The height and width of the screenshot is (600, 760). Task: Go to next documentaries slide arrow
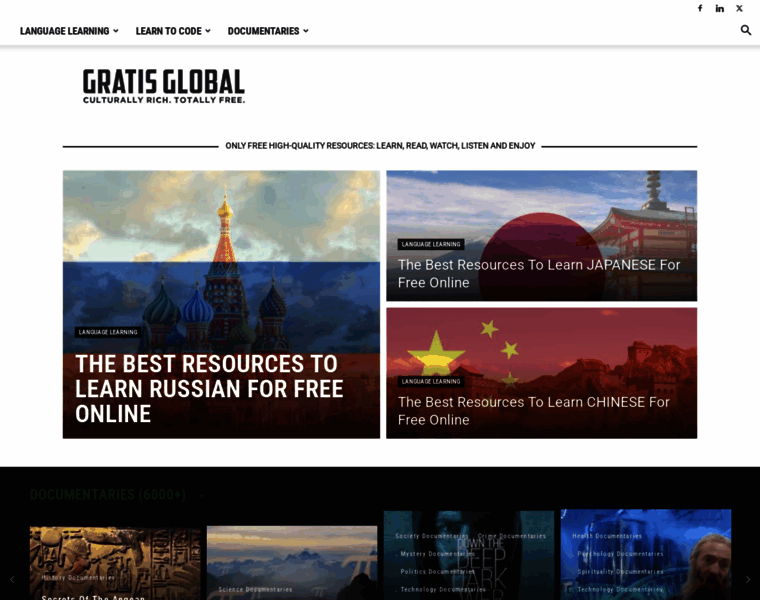coord(747,579)
